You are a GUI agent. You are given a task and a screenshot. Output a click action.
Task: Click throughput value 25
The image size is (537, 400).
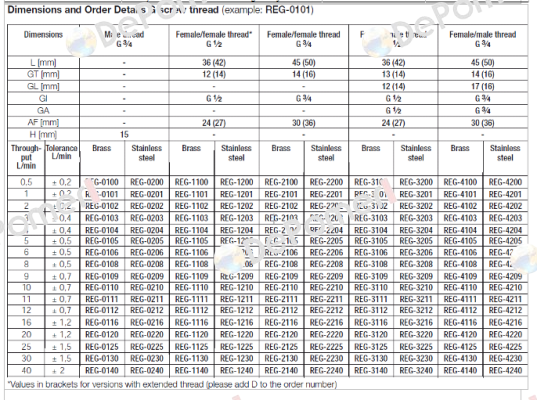[26, 347]
